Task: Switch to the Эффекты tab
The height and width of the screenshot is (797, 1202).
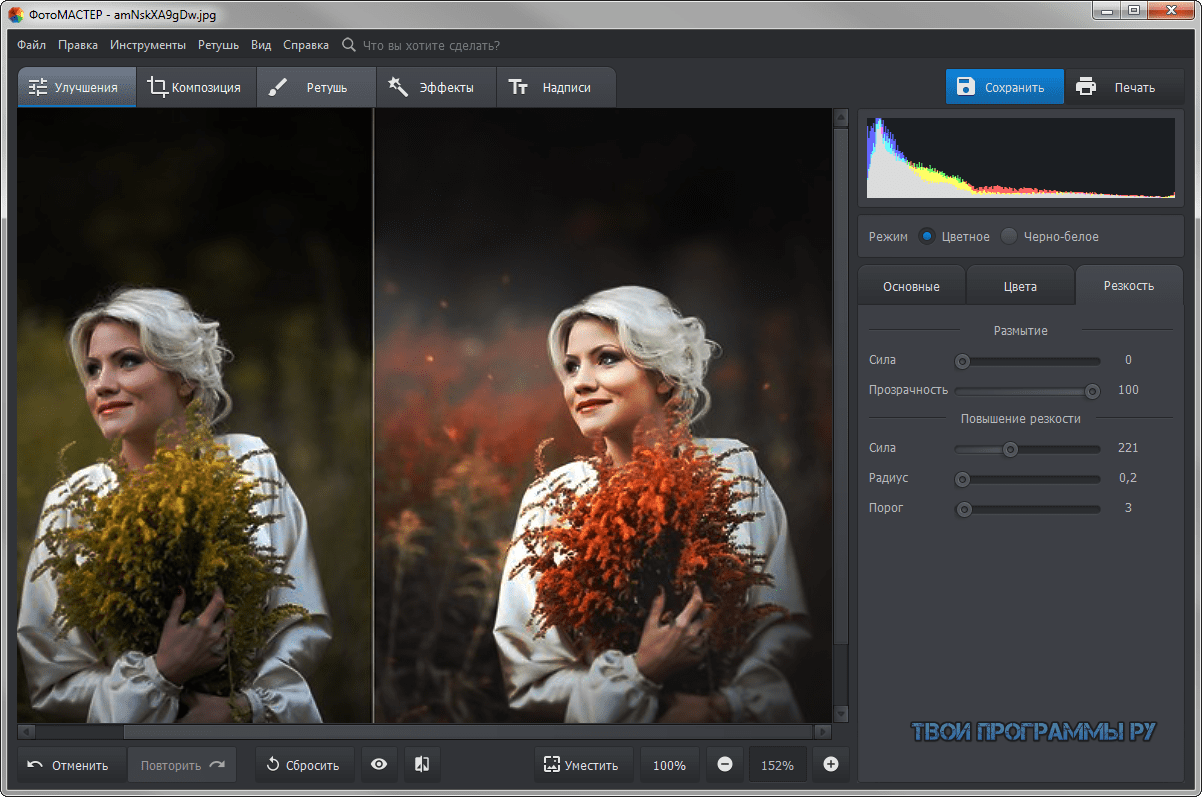Action: [436, 87]
